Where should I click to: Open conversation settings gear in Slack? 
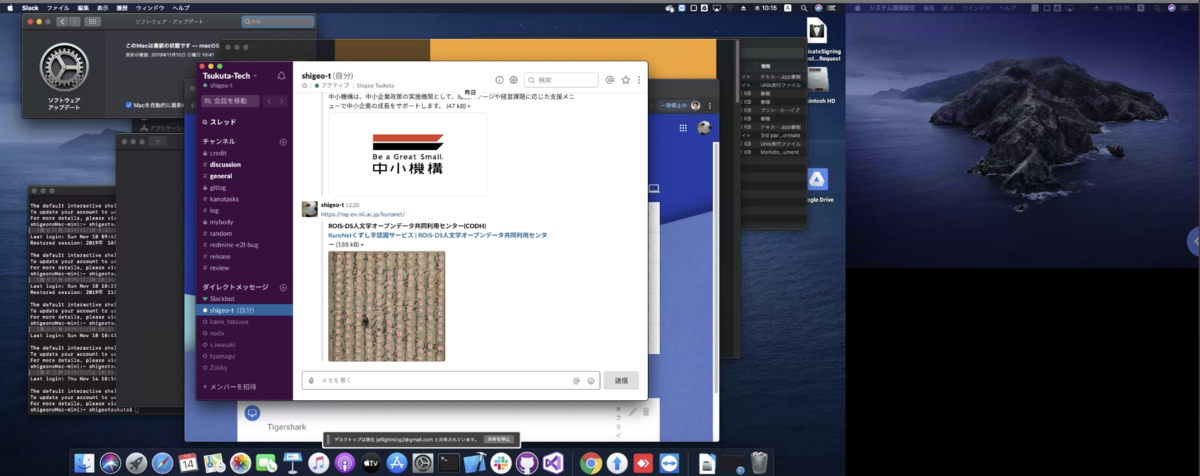click(513, 80)
